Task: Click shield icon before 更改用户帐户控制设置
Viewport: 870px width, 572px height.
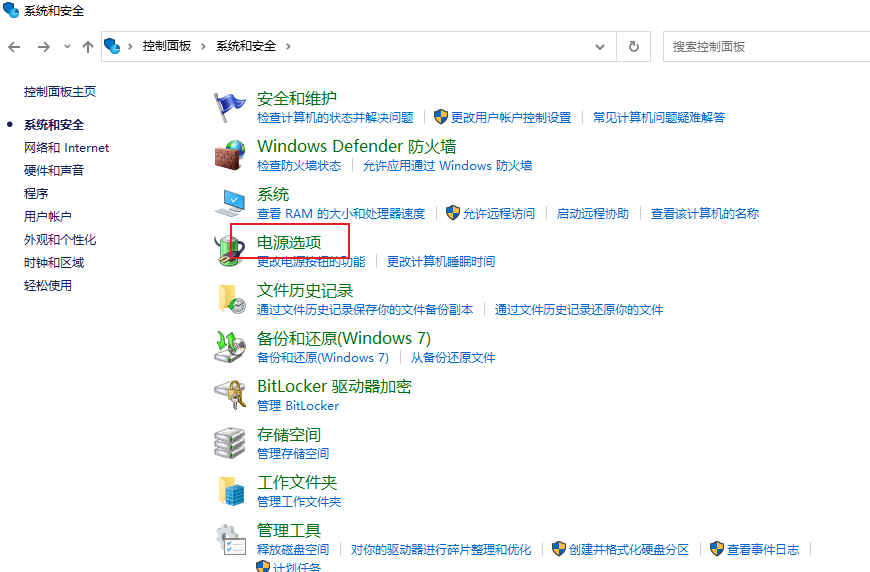Action: tap(441, 117)
